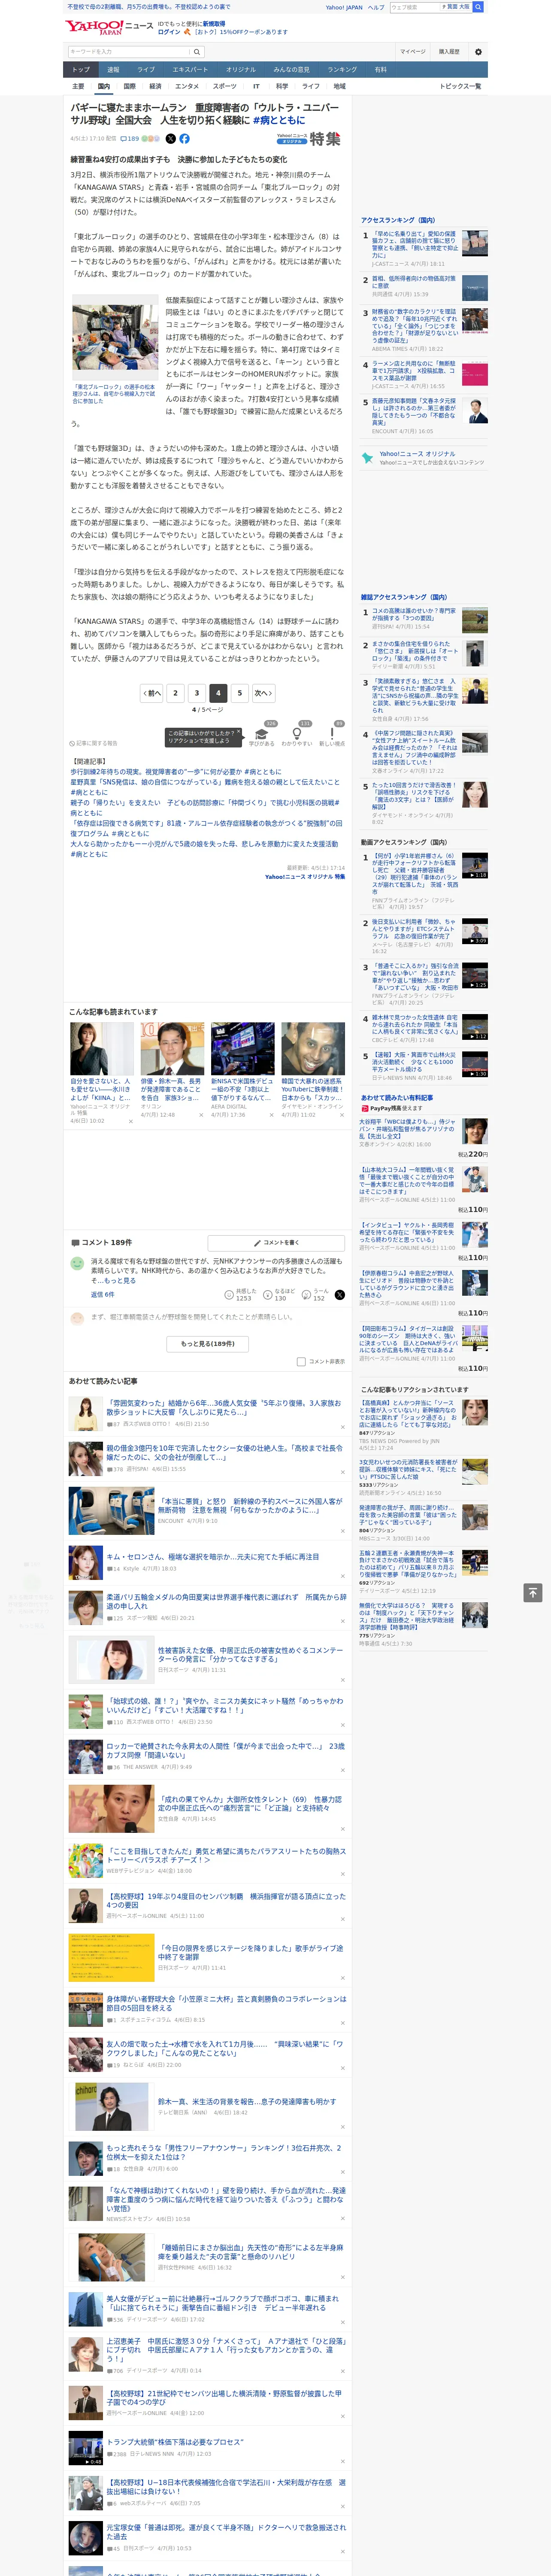Image resolution: width=551 pixels, height=2576 pixels.
Task: Click the Yahoo!ニュース オリジナル 特集 badge
Action: (x=309, y=139)
